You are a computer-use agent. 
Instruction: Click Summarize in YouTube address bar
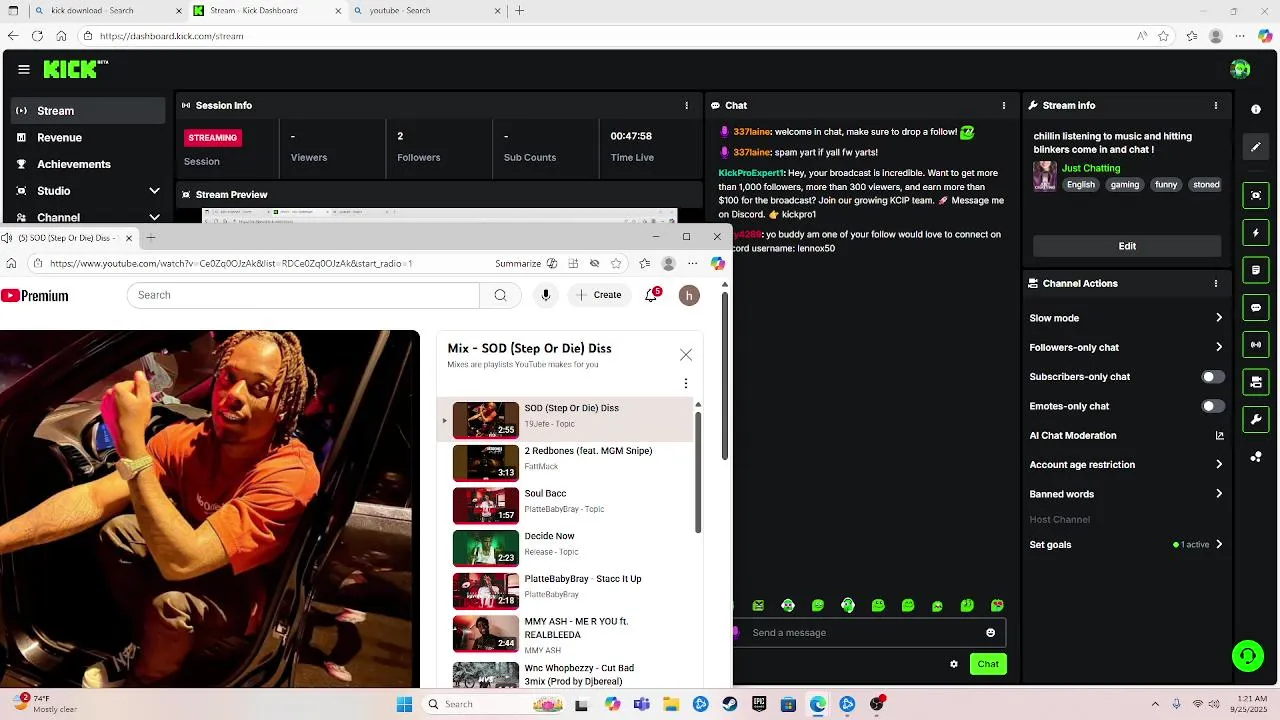(x=518, y=264)
